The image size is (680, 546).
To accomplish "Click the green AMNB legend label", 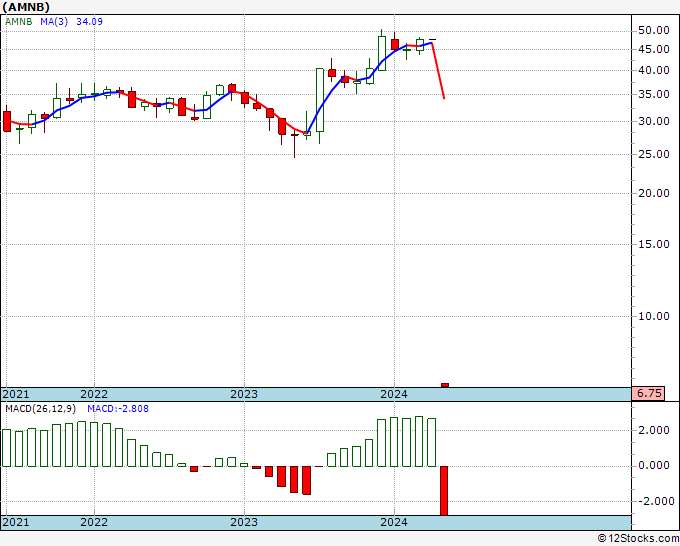I will pos(19,21).
